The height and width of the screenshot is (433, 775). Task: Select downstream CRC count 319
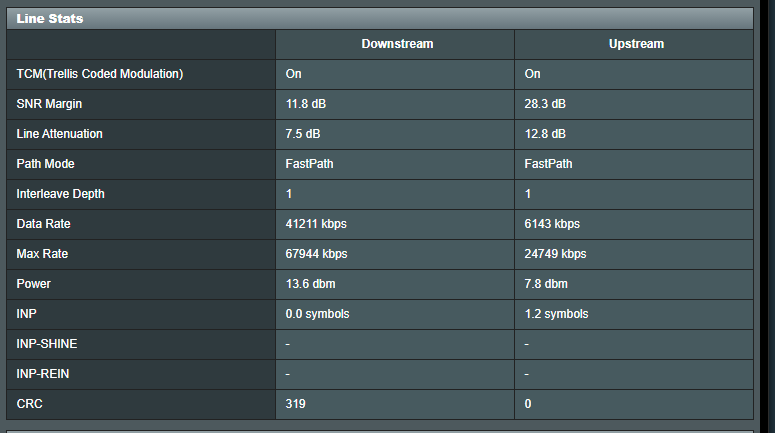coord(295,404)
